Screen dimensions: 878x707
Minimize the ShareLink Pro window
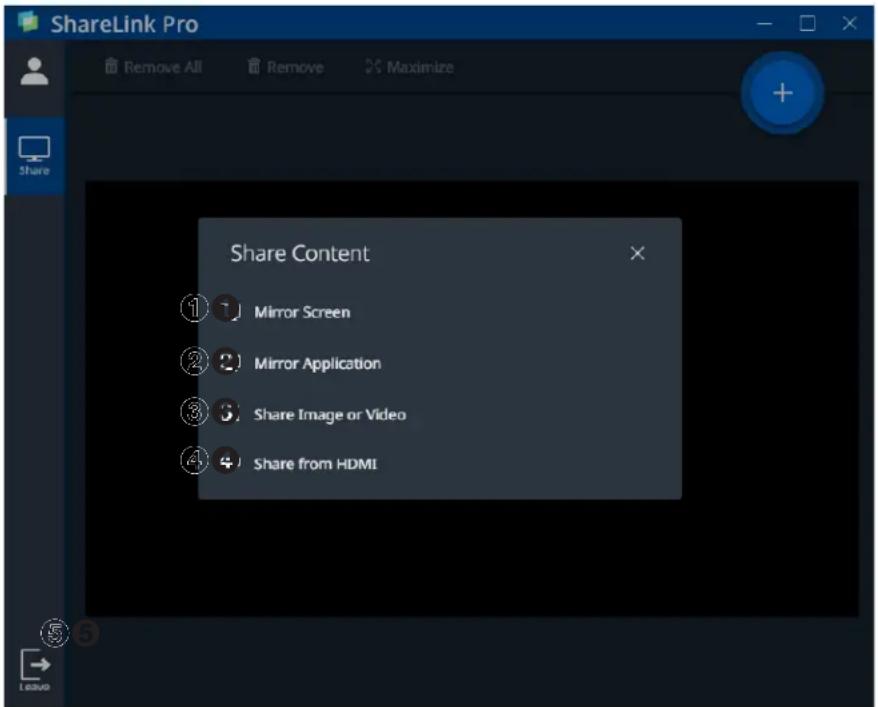765,24
